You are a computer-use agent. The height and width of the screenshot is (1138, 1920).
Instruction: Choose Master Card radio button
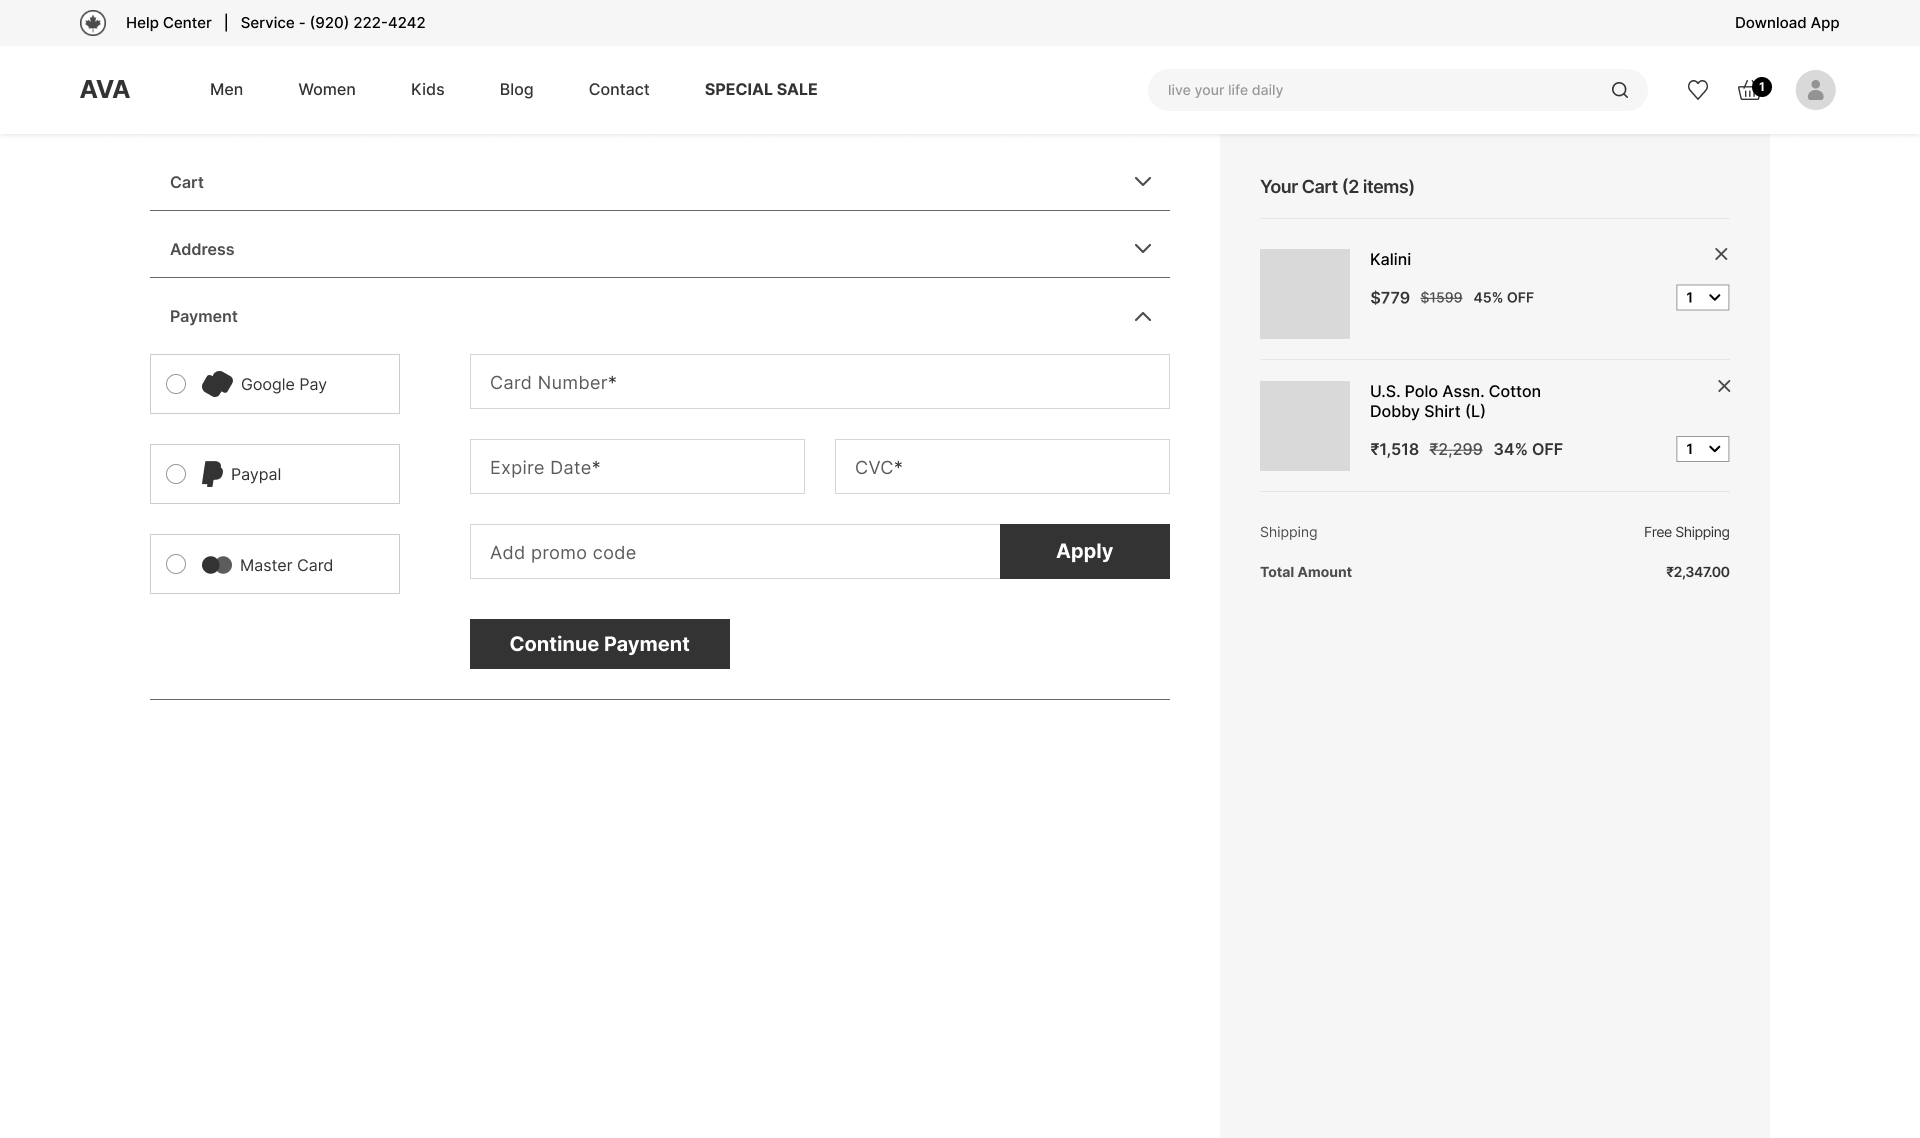click(x=176, y=564)
